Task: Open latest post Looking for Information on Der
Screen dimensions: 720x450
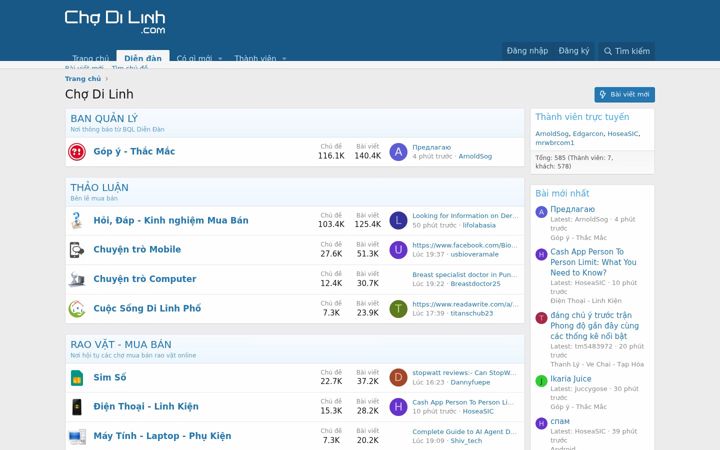Action: [x=465, y=216]
